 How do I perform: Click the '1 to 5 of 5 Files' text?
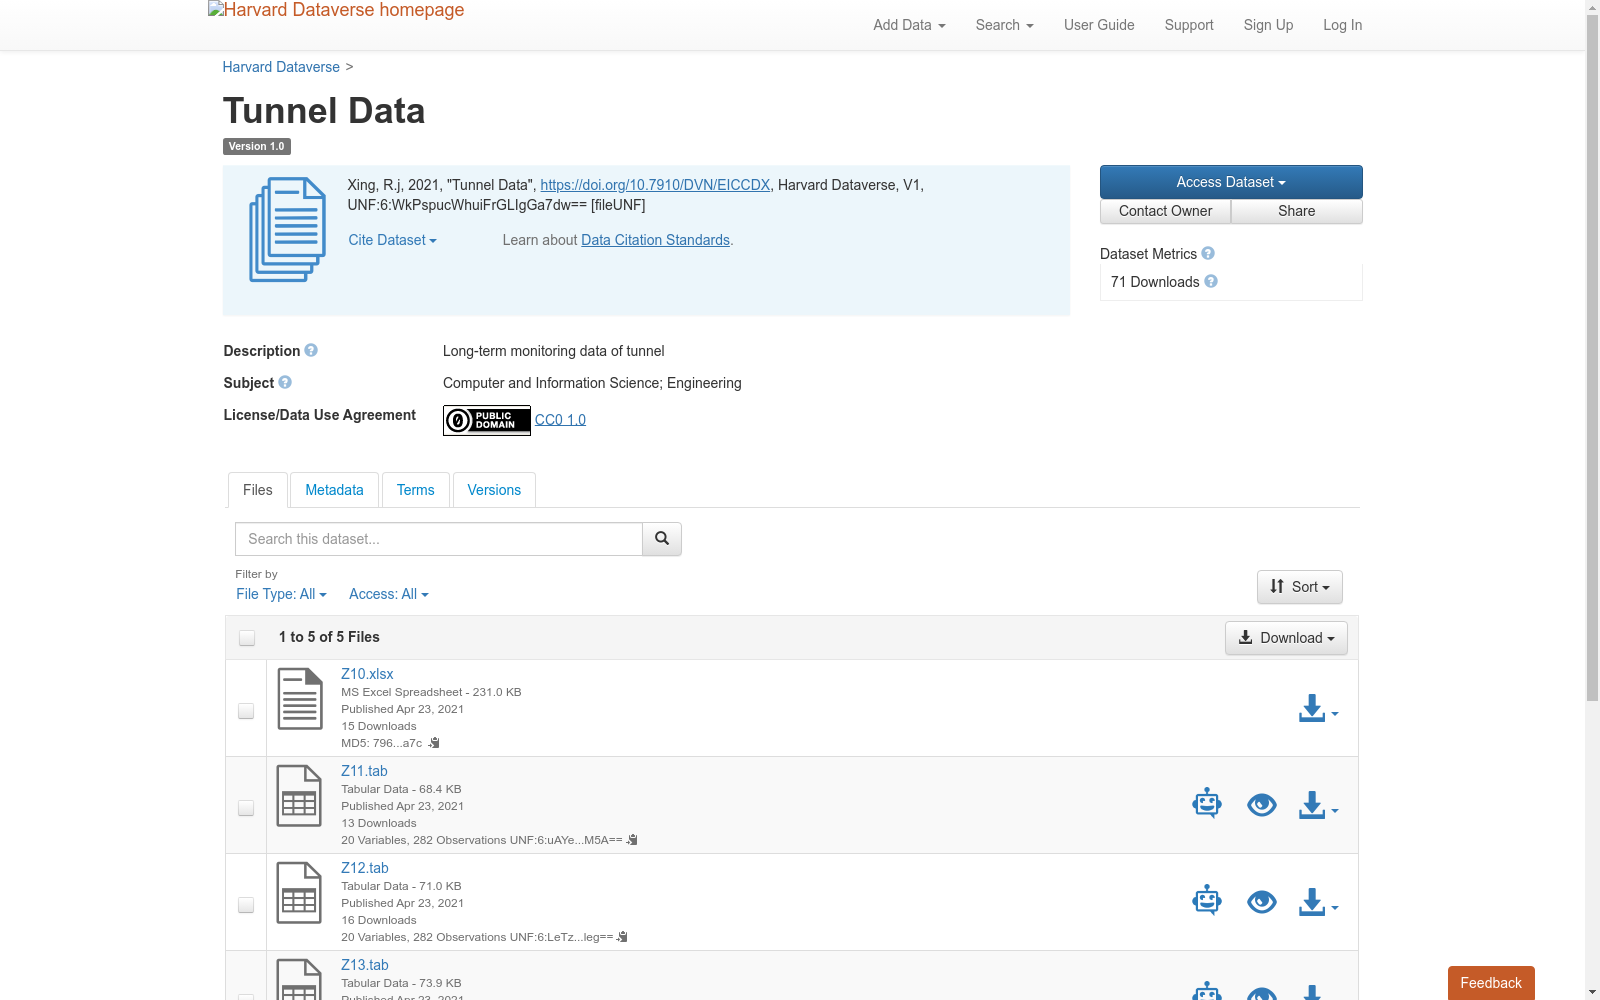(329, 637)
